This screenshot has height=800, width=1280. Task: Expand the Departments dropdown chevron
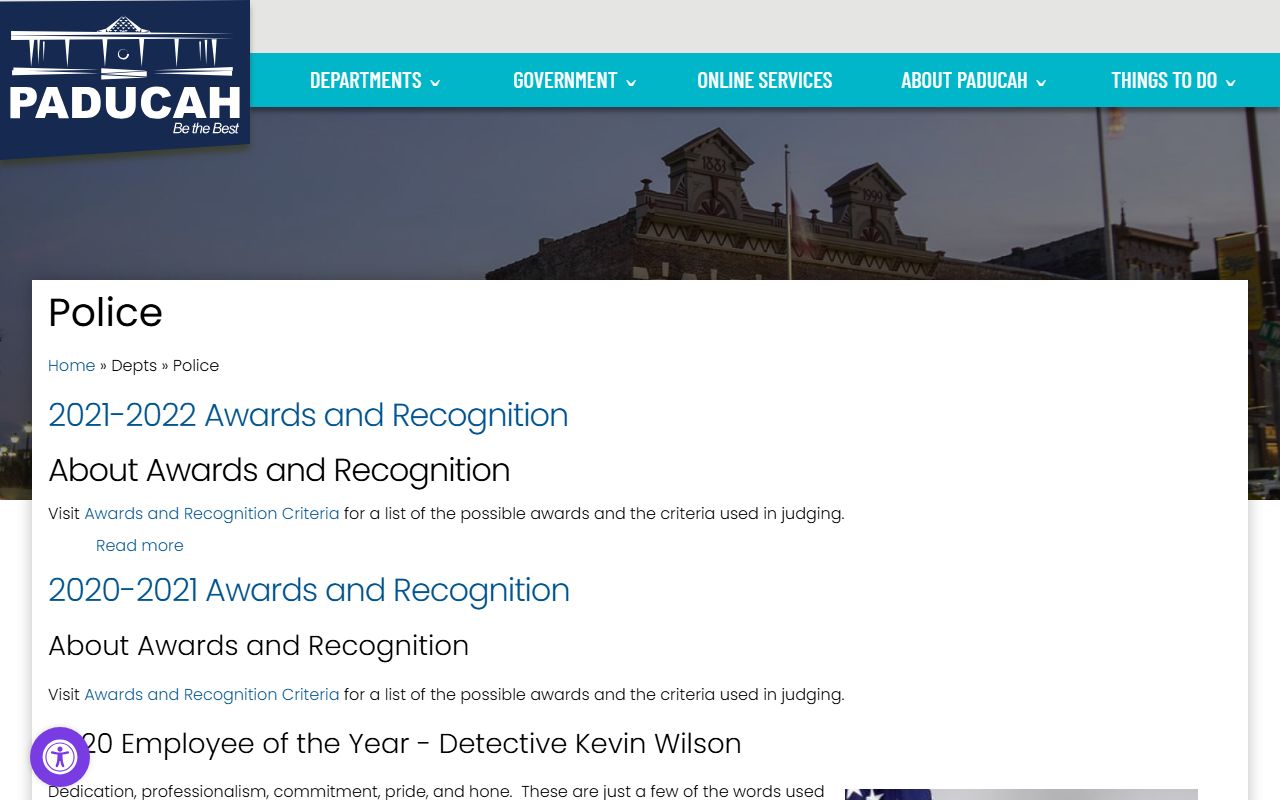435,83
